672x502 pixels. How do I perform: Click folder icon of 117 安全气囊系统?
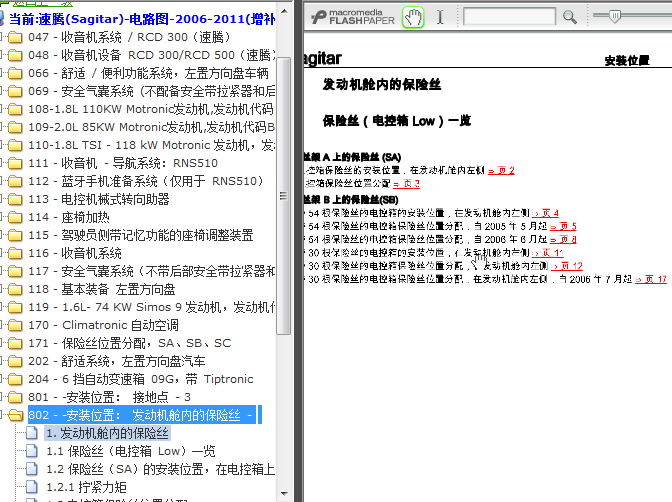[15, 272]
